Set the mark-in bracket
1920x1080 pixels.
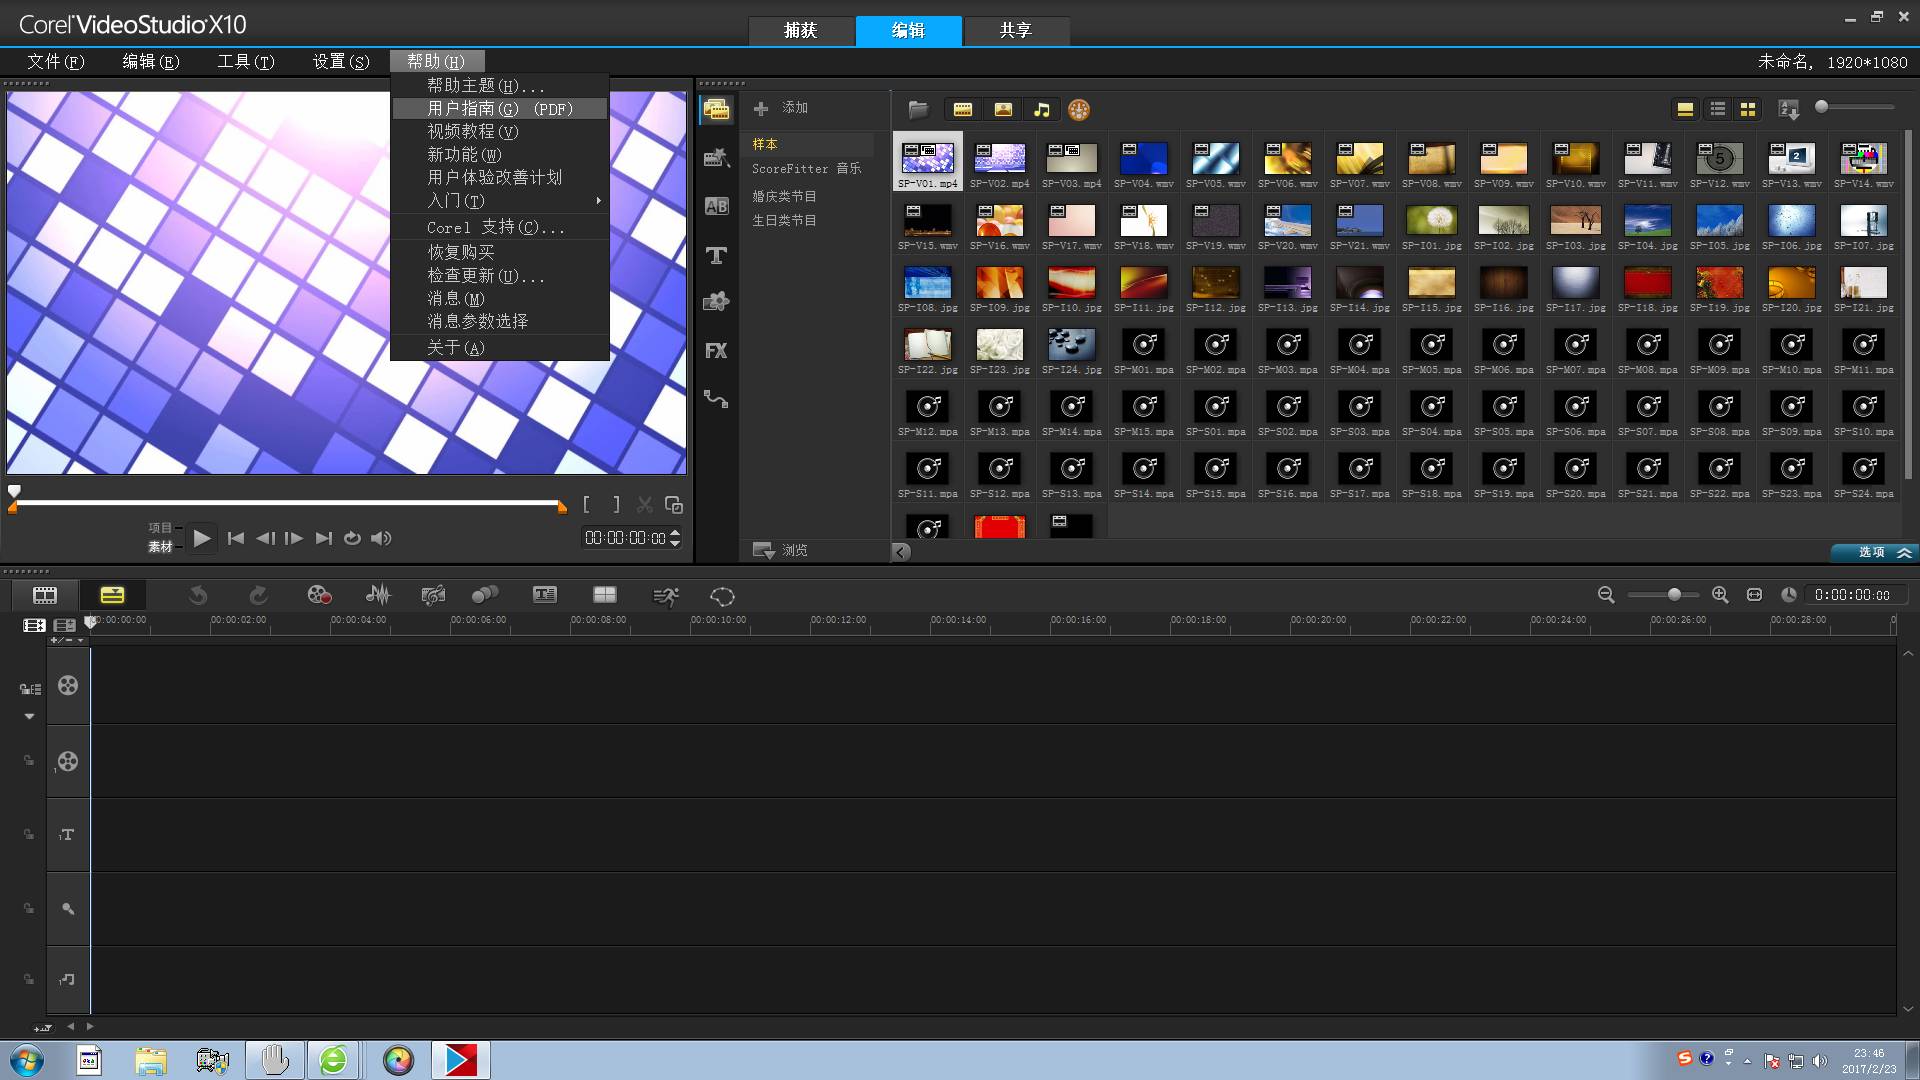[587, 505]
